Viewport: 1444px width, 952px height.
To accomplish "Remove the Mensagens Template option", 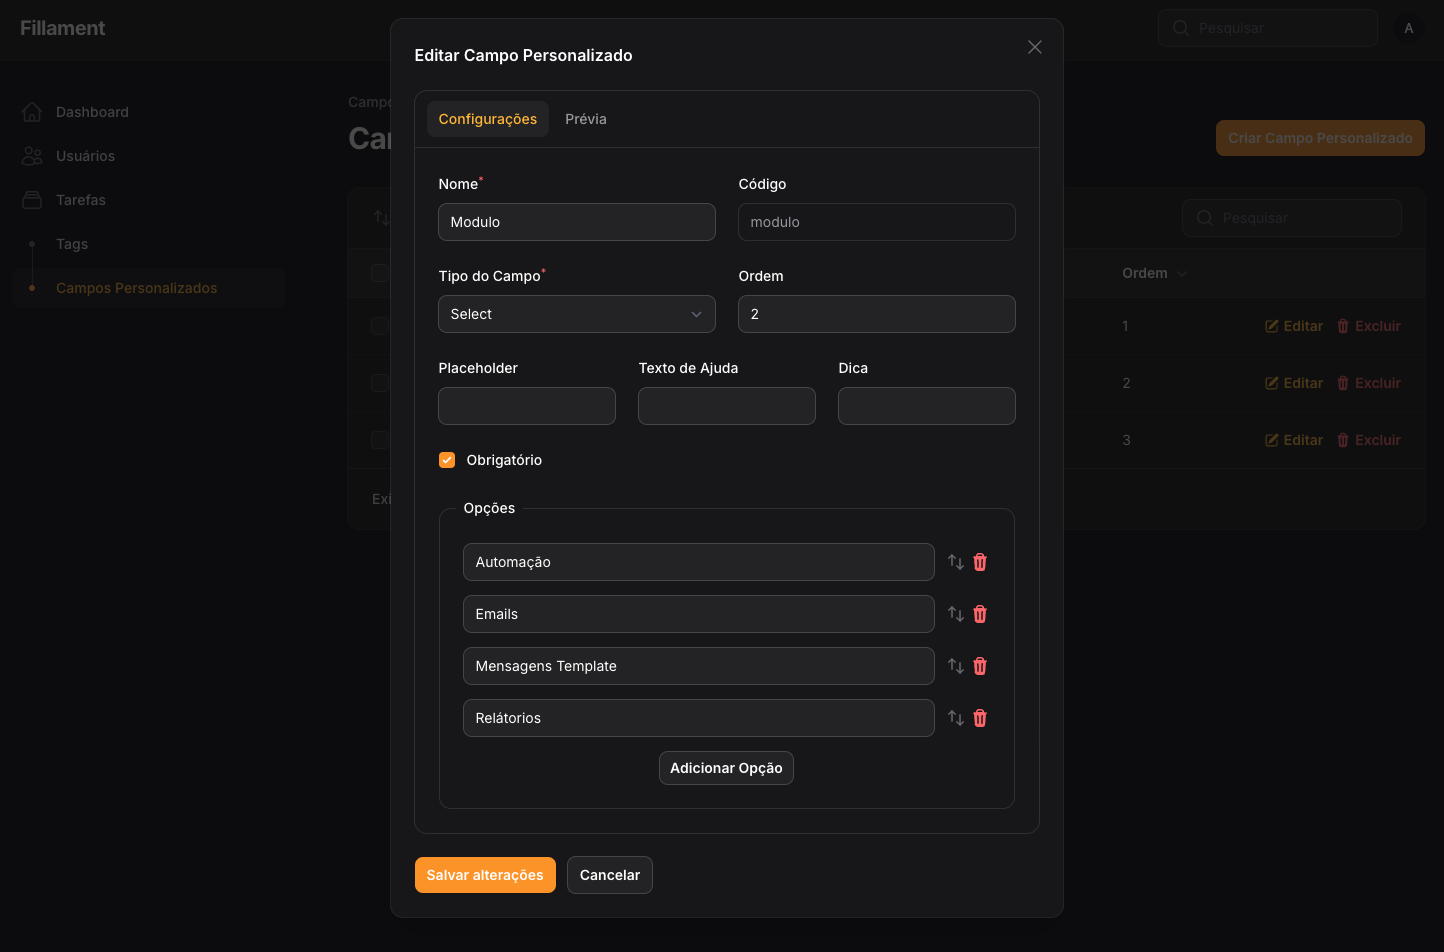I will pos(980,666).
